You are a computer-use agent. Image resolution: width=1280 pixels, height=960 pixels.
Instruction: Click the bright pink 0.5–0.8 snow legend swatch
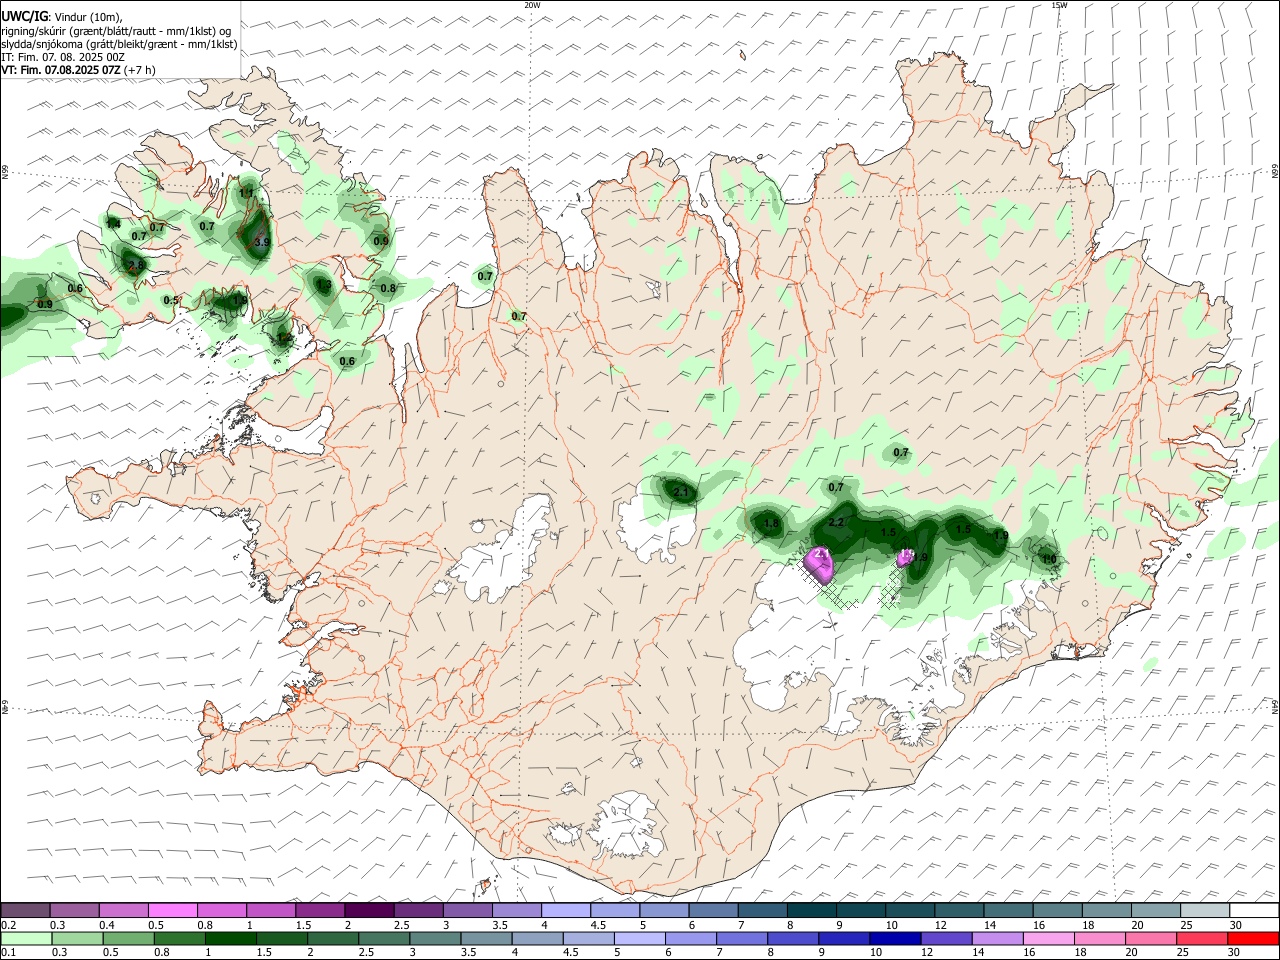pos(172,910)
